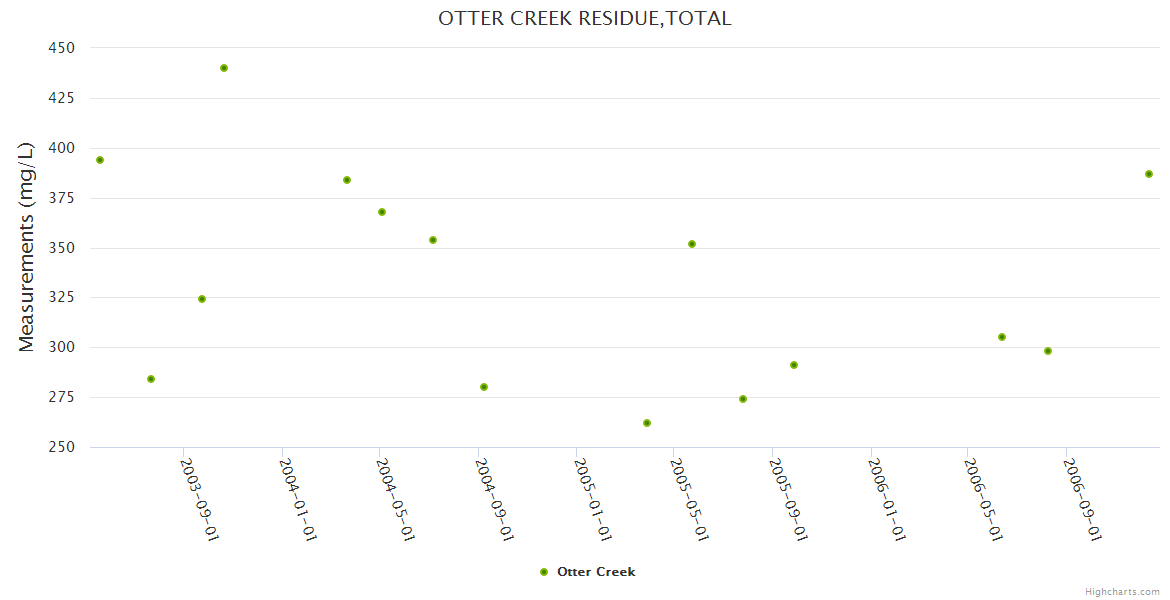Select the 368 mg/L point just after 2004-05-01
The width and height of the screenshot is (1170, 600).
click(382, 212)
